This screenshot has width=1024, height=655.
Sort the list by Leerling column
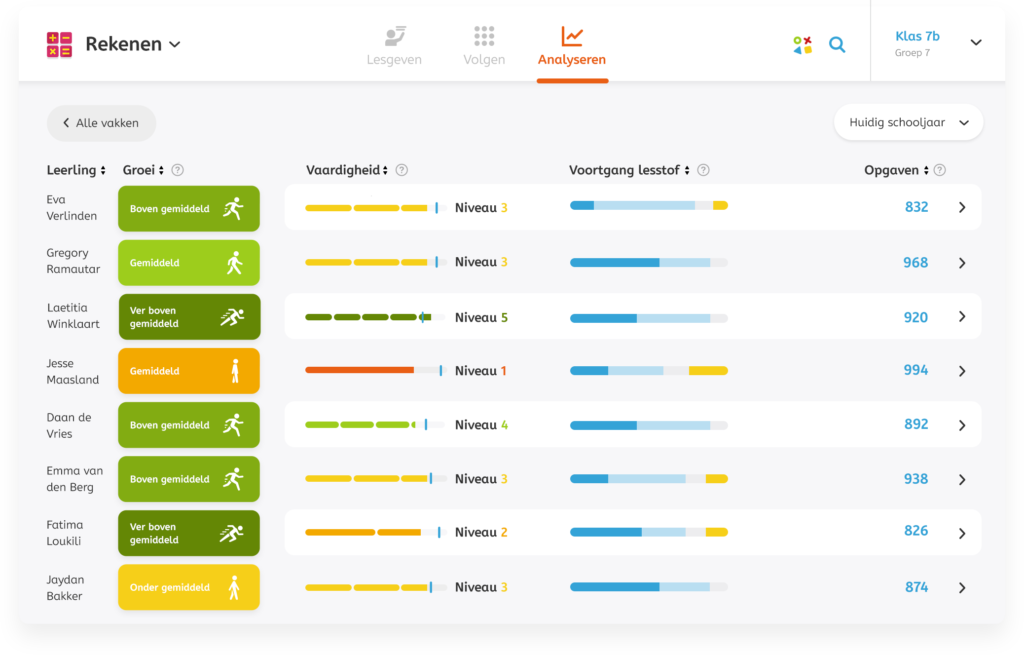click(76, 170)
